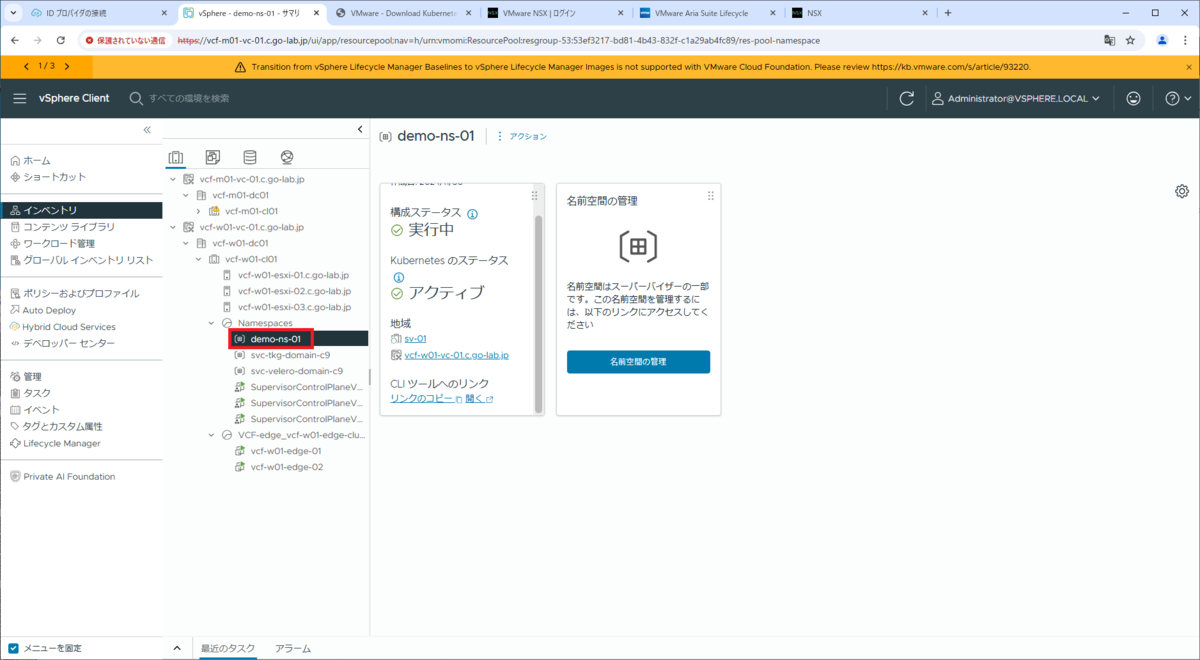
Task: Collapse the vcf-w01-cl01 cluster node
Action: pyautogui.click(x=199, y=259)
